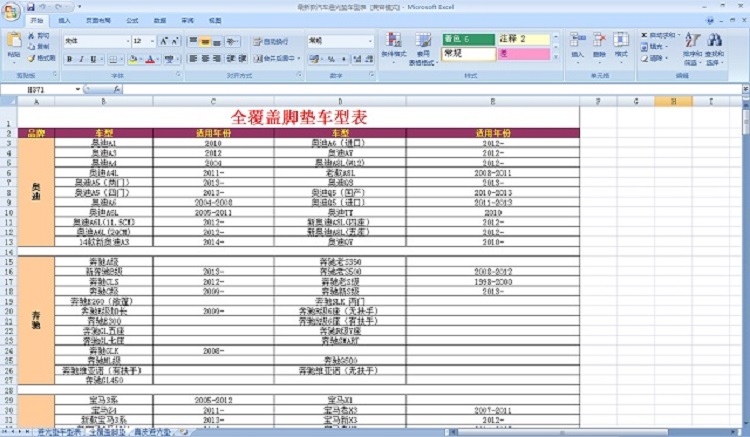Toggle italic formatting
The height and width of the screenshot is (437, 750).
click(x=81, y=59)
